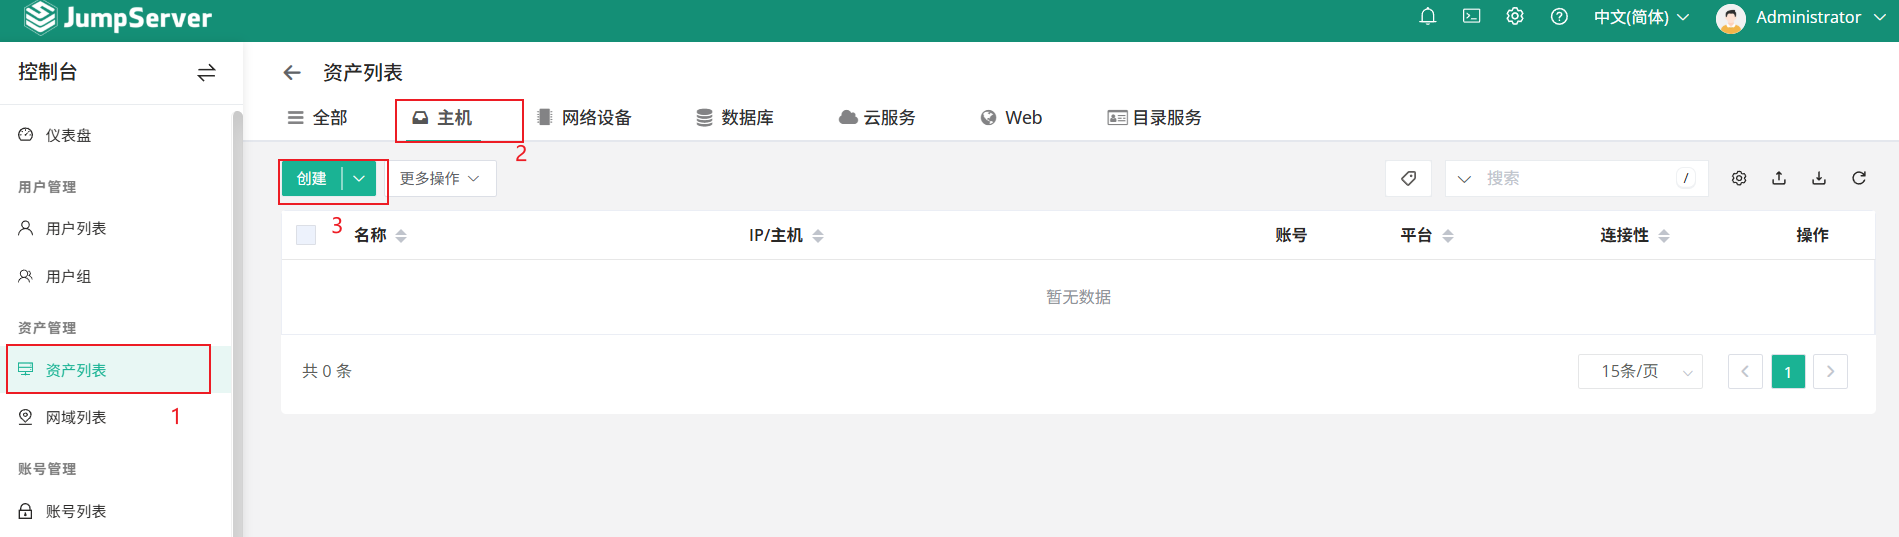This screenshot has width=1899, height=537.
Task: Open table column settings gear
Action: 1739,178
